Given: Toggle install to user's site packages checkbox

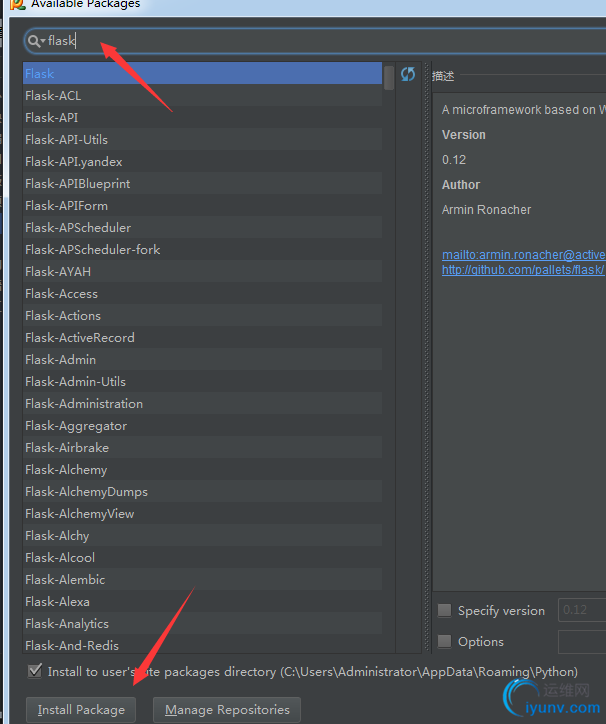Looking at the screenshot, I should (35, 671).
